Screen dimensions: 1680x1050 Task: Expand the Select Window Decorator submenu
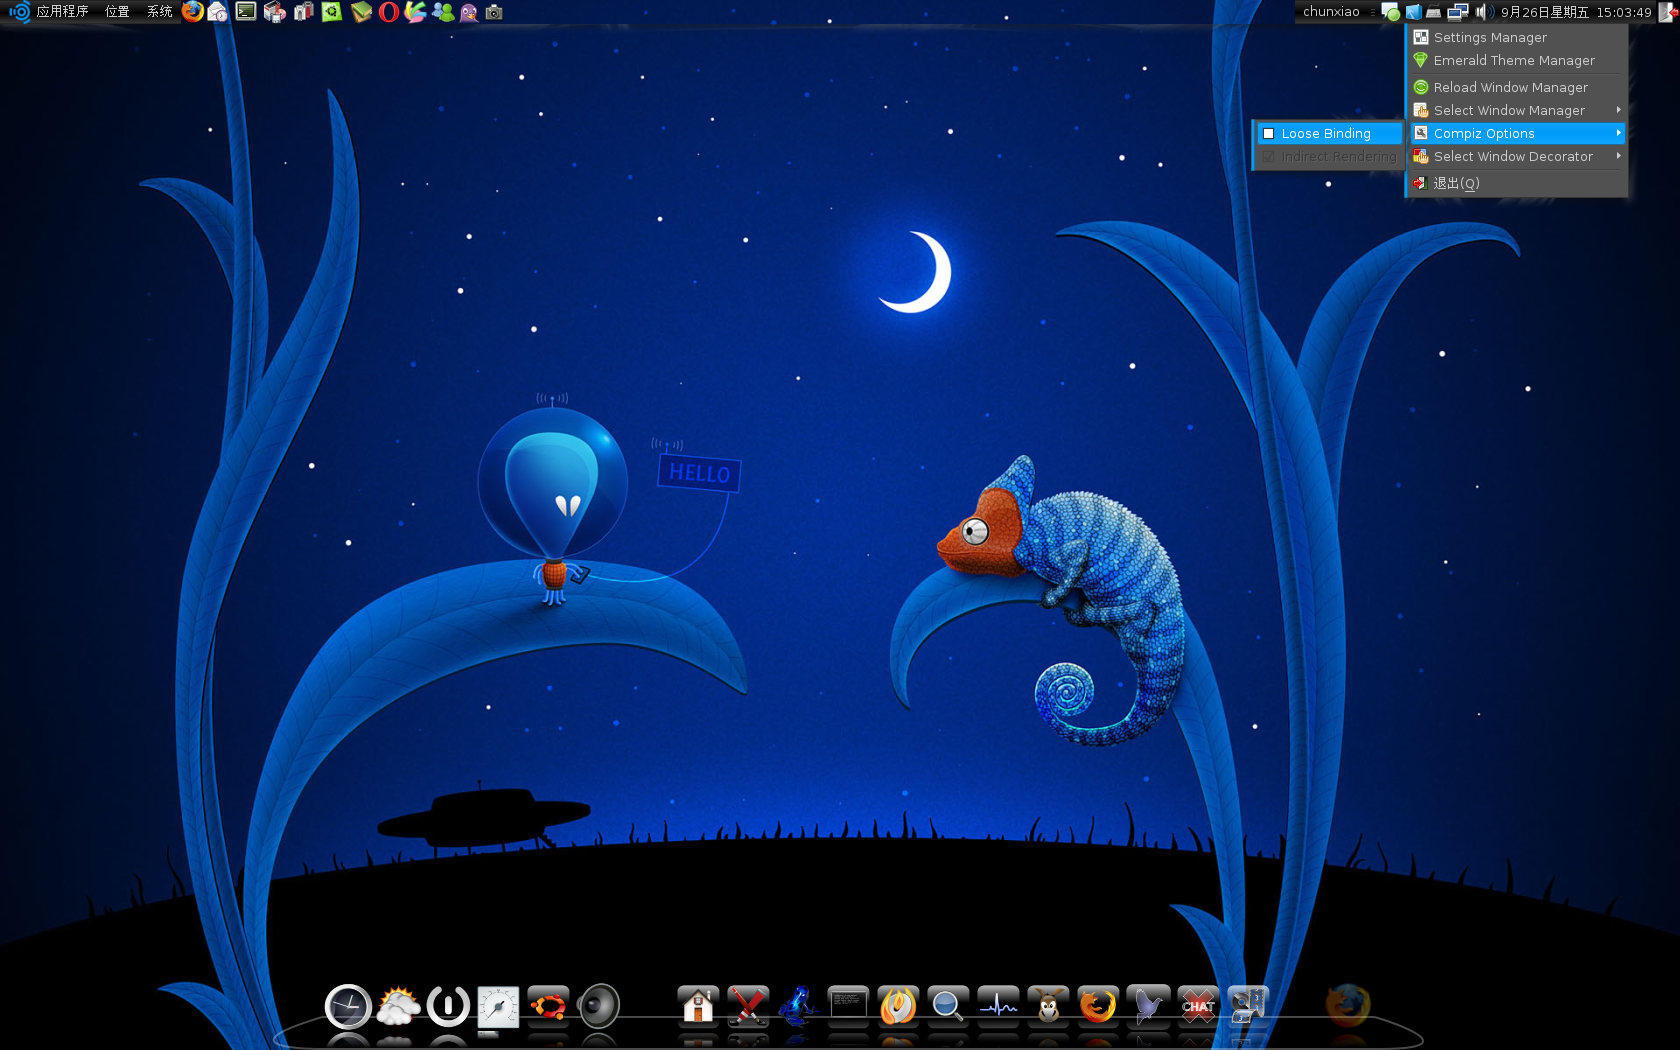pyautogui.click(x=1518, y=156)
